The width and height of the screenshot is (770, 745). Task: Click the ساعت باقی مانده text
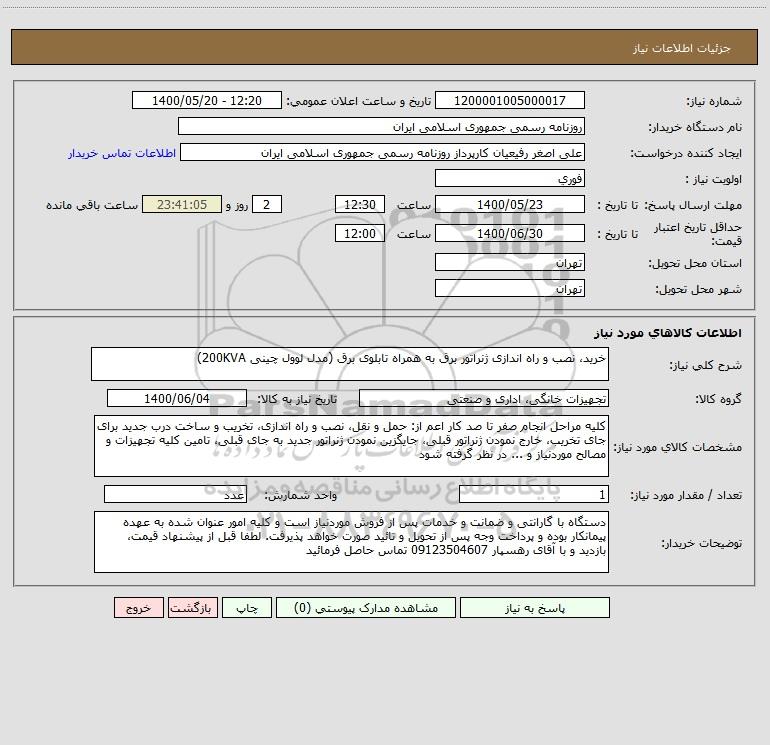coord(92,205)
